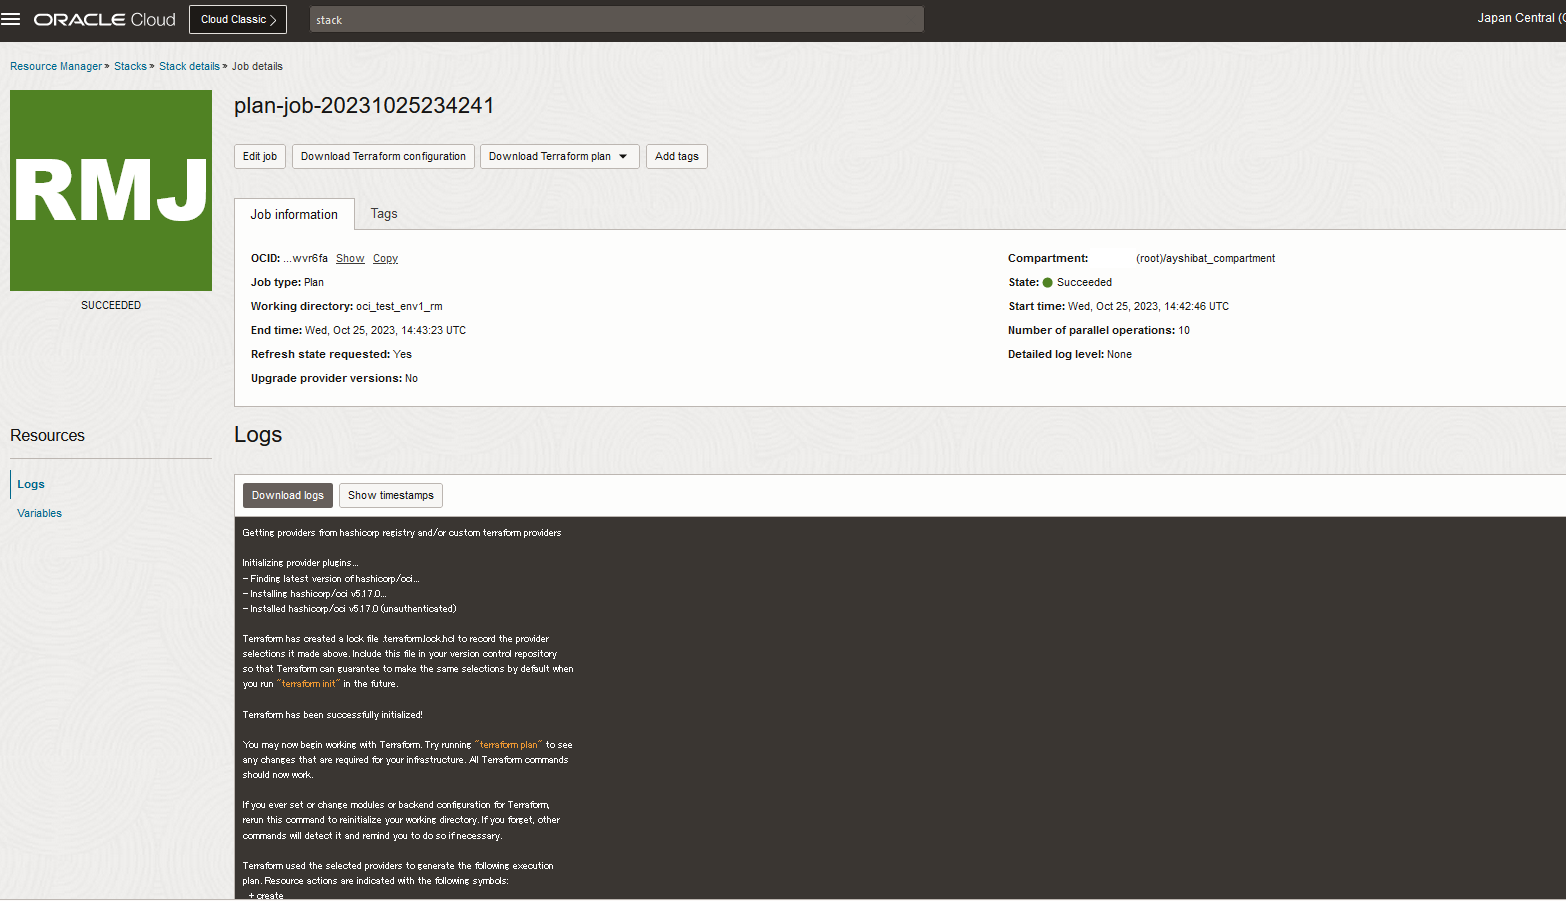This screenshot has width=1566, height=901.
Task: Click the "terraform init" highlighted log text
Action: [x=308, y=684]
